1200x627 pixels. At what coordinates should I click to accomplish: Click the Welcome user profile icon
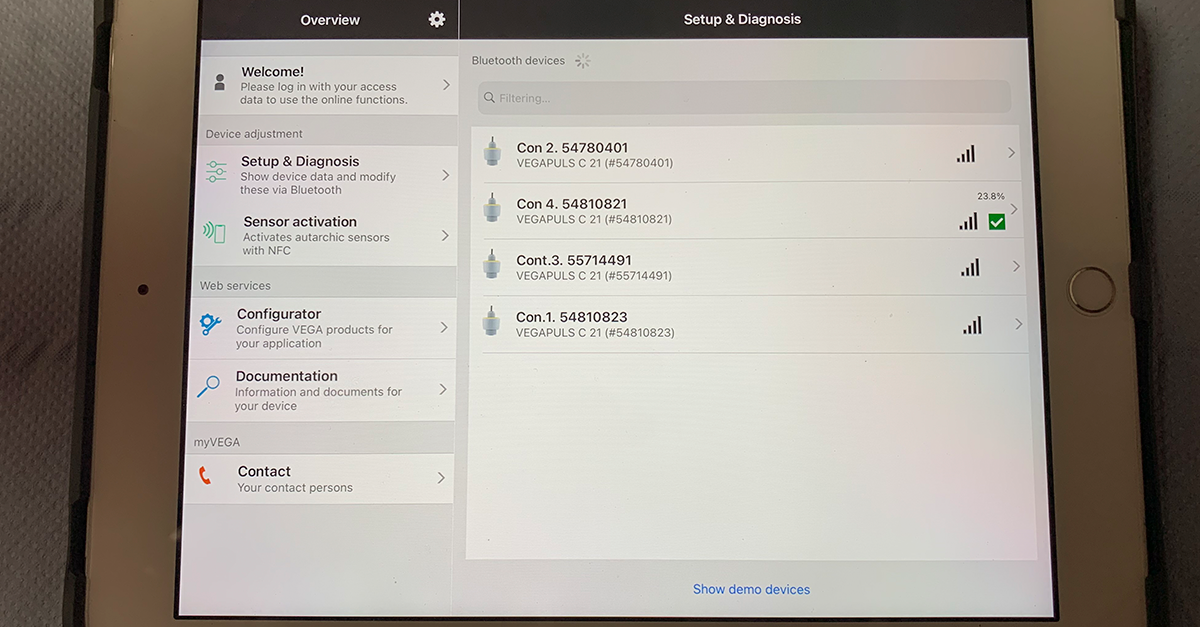[x=220, y=83]
